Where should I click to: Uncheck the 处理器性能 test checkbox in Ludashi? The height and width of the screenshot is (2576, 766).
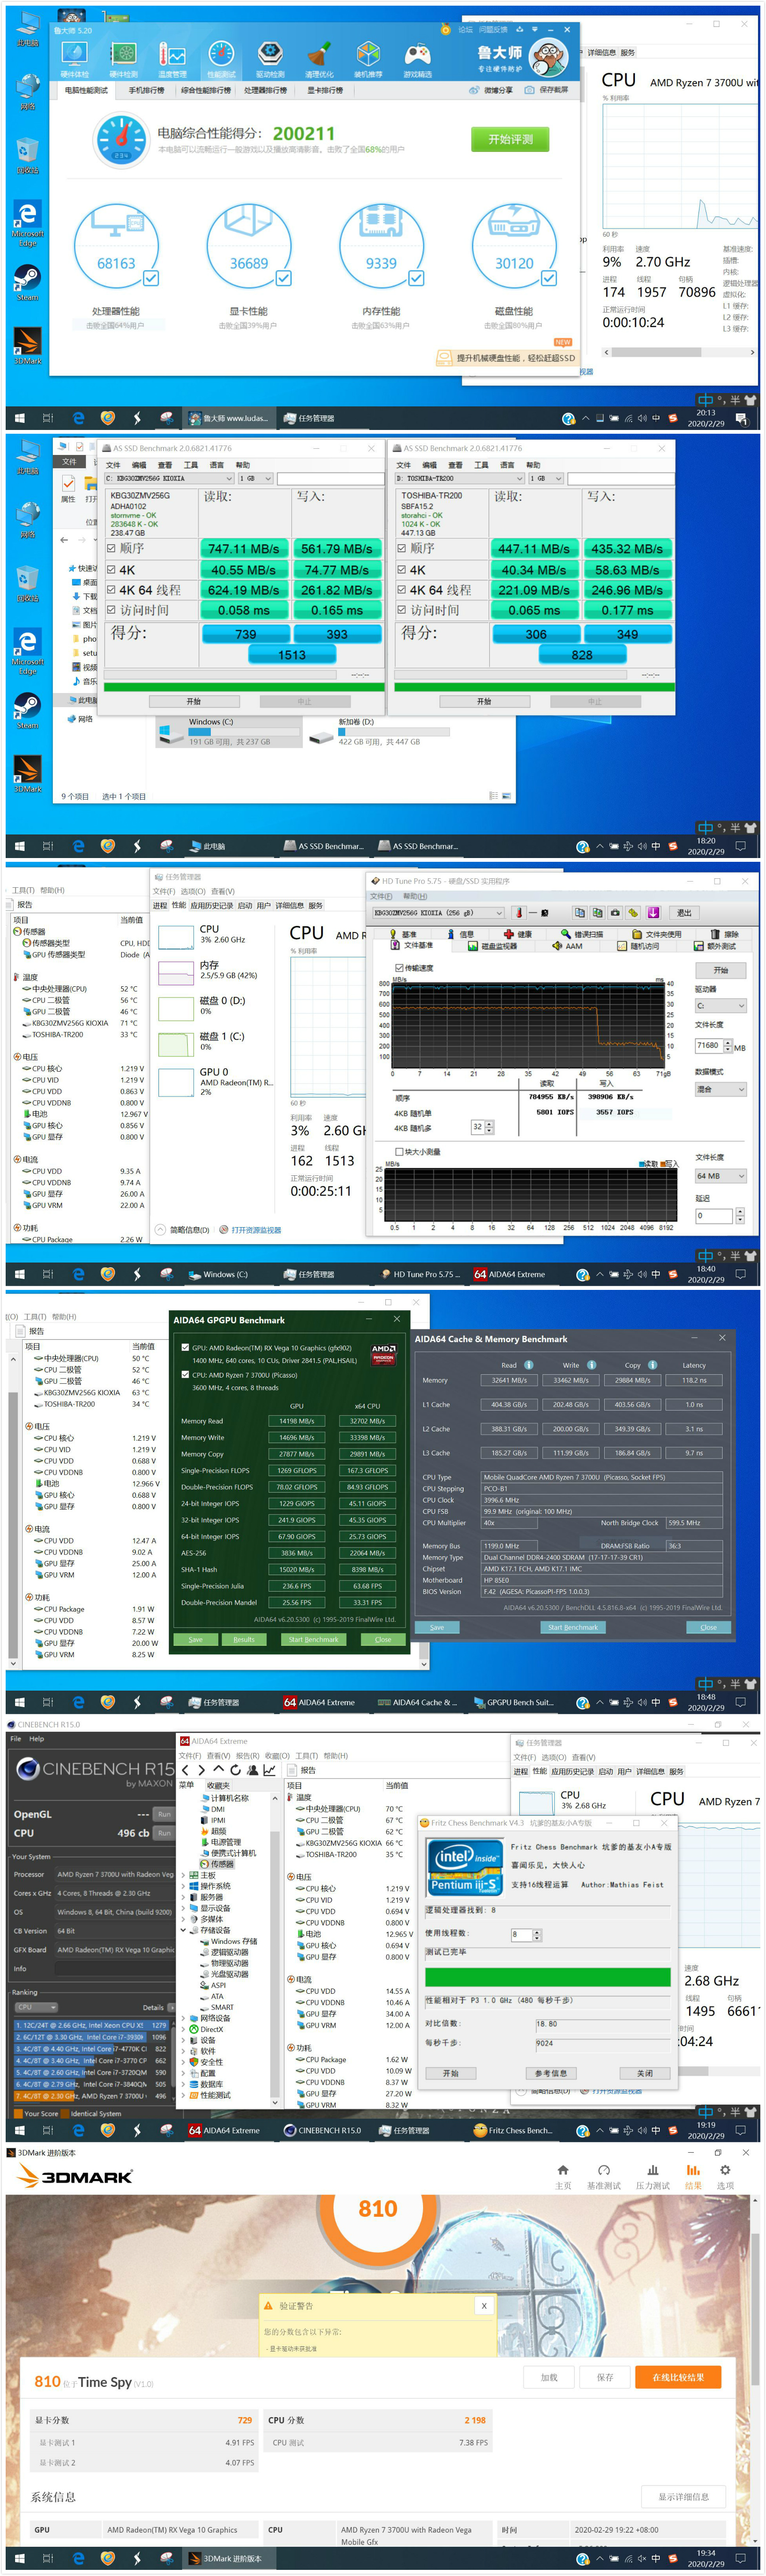click(151, 278)
